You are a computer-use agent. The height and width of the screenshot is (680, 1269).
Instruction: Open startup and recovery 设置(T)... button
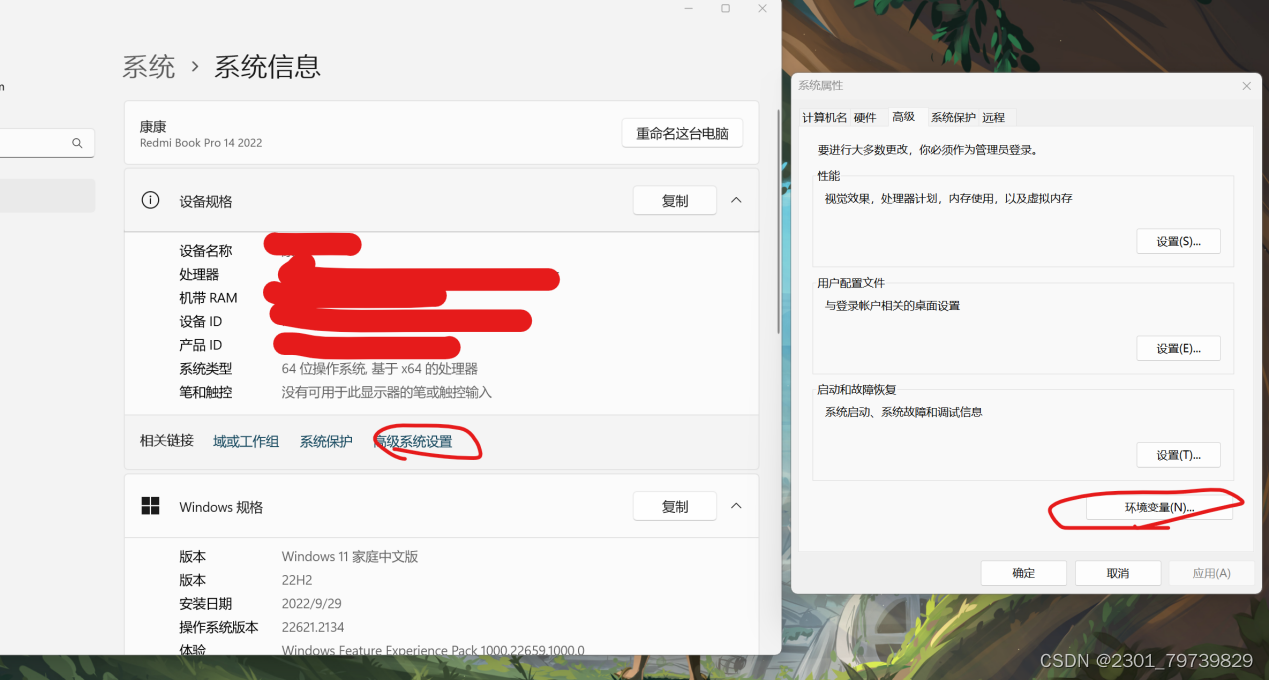click(x=1178, y=455)
